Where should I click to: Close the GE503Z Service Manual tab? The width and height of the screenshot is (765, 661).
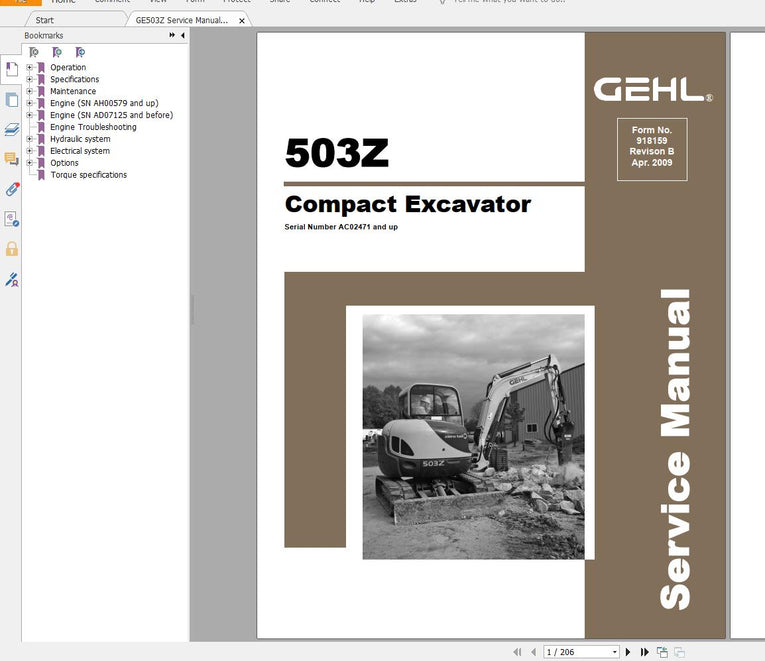pyautogui.click(x=239, y=20)
